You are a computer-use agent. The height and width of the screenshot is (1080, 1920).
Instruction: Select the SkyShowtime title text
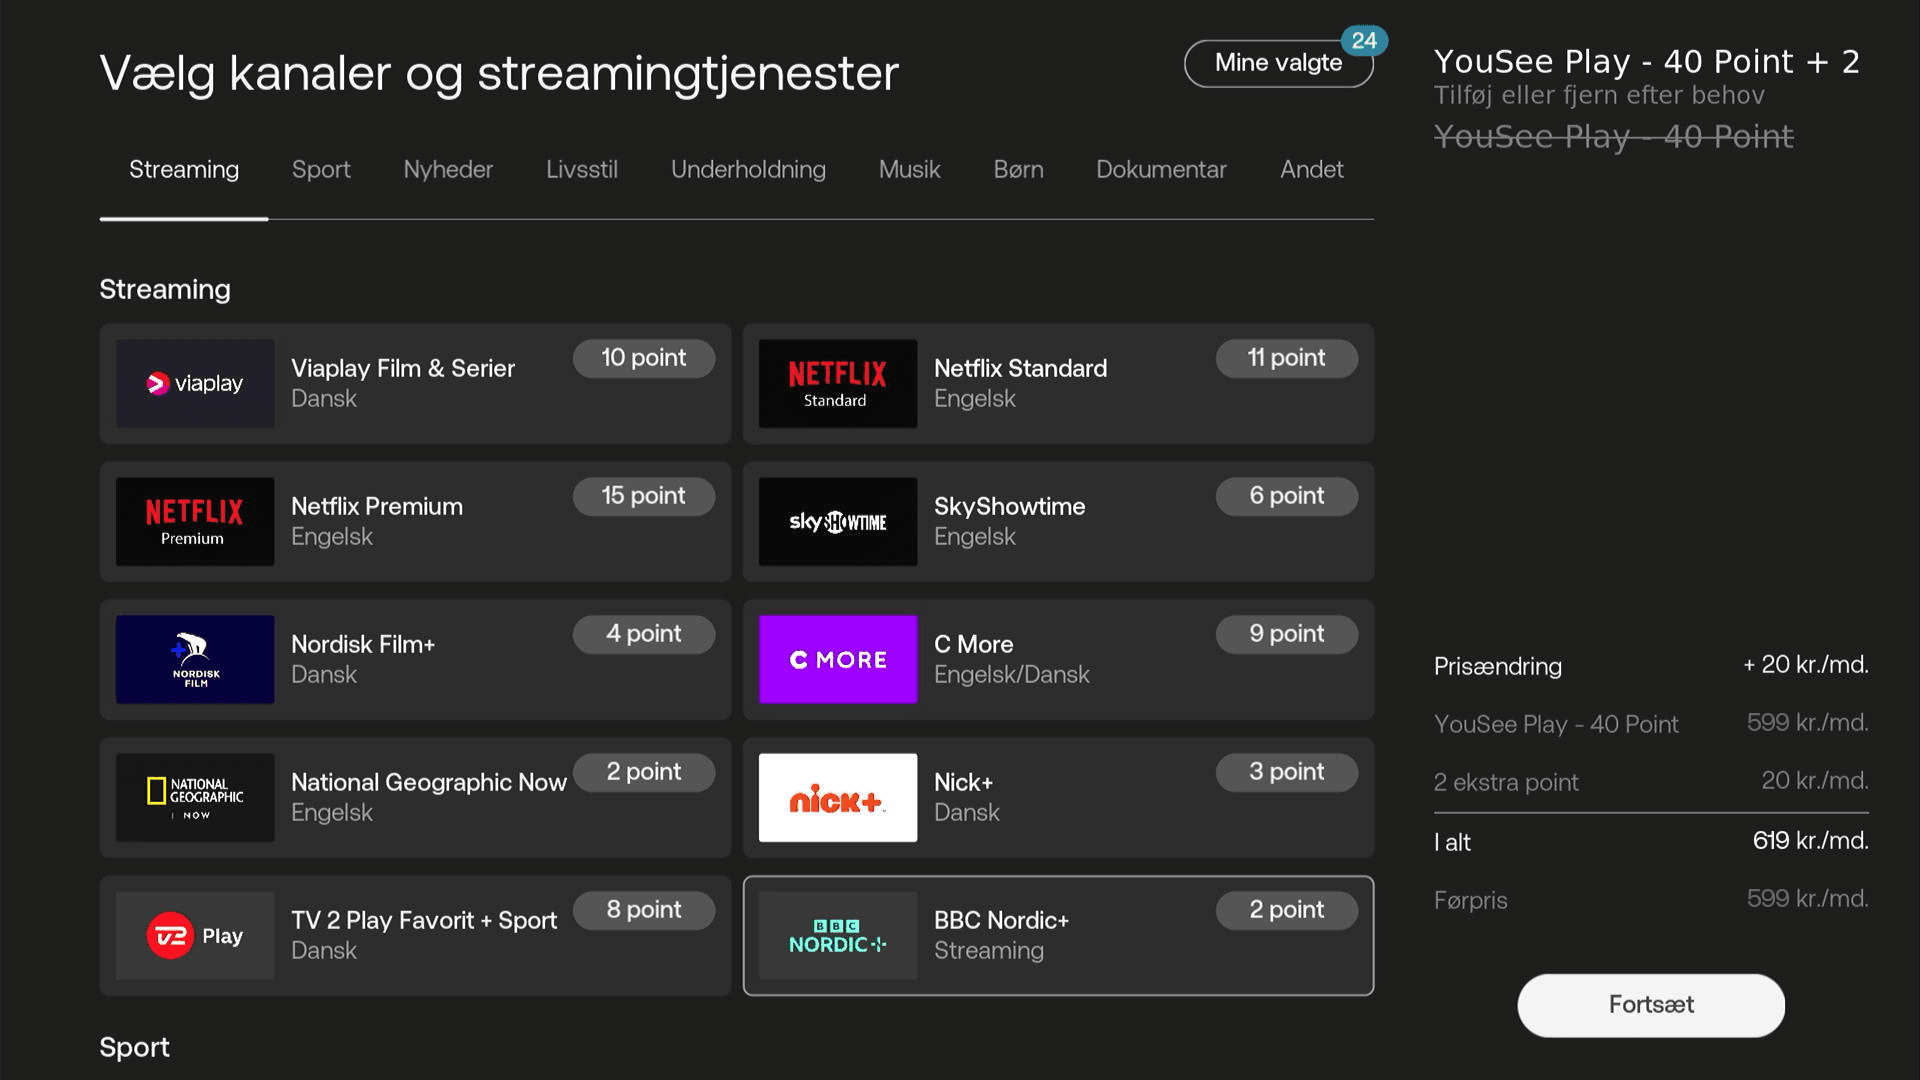(x=1009, y=507)
